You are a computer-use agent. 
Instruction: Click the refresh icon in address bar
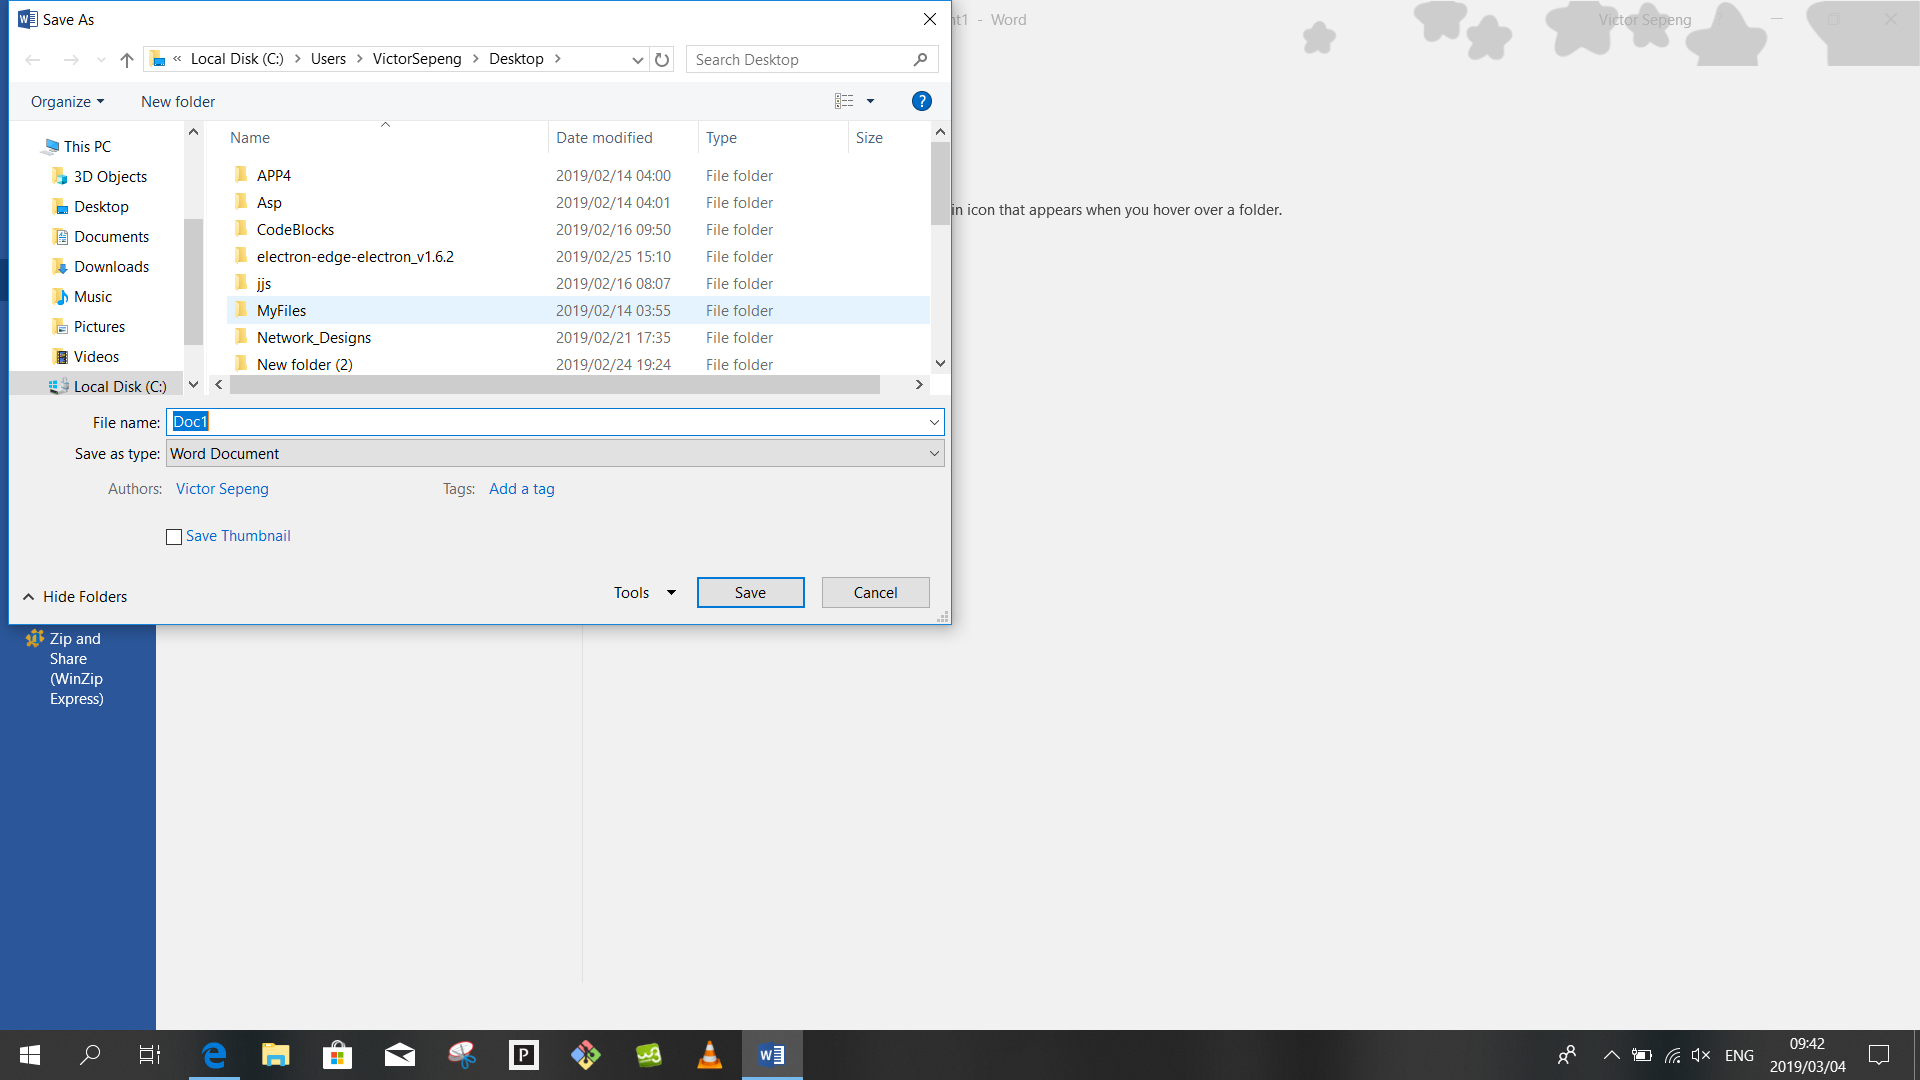pos(662,60)
